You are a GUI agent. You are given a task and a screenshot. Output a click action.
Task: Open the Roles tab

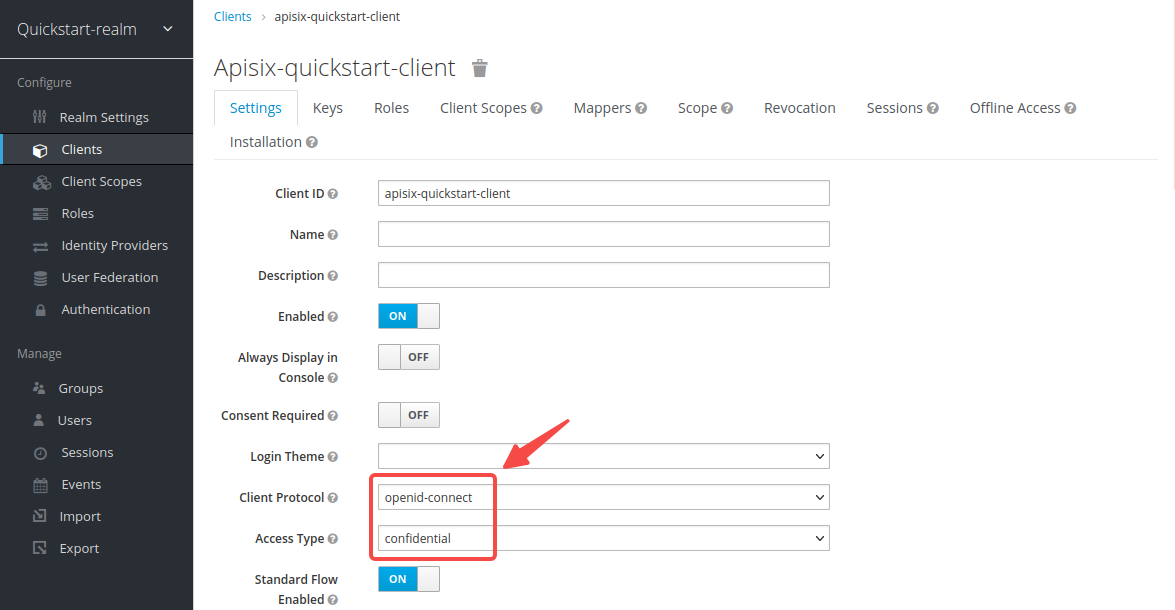point(391,108)
